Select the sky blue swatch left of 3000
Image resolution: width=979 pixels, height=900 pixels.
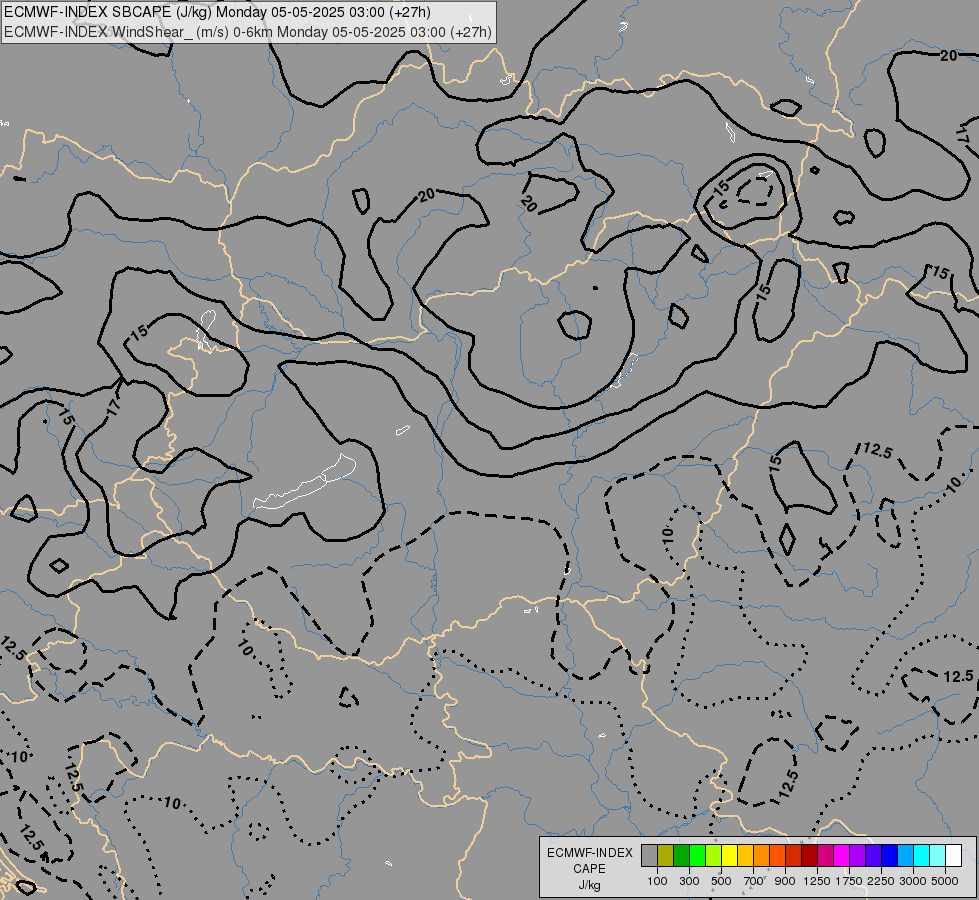(905, 856)
